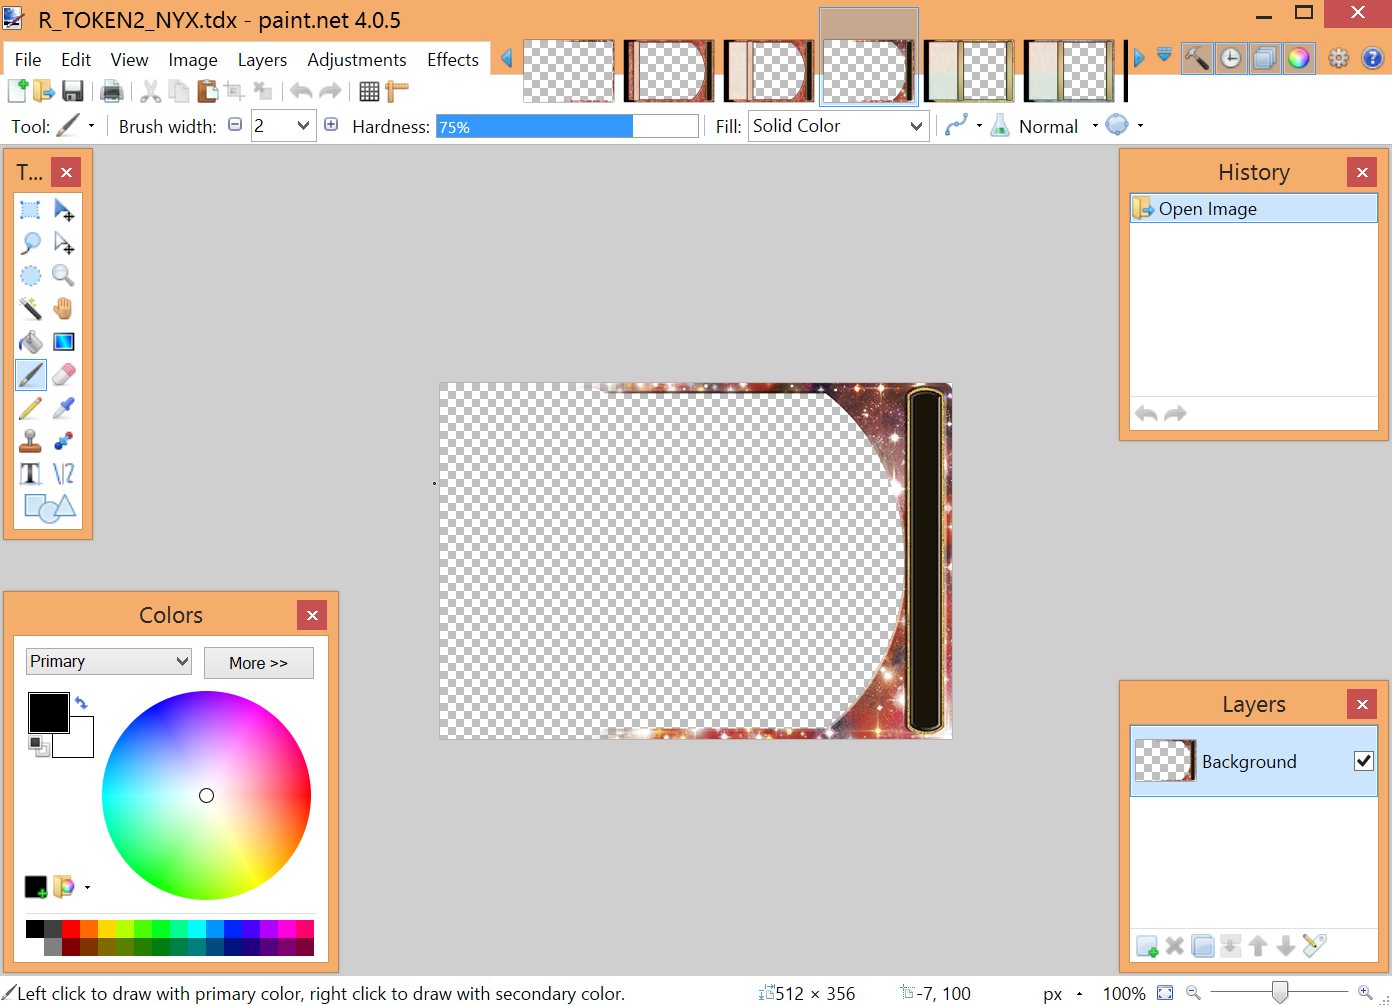Image resolution: width=1392 pixels, height=1005 pixels.
Task: Toggle the Tools window button
Action: tap(1197, 58)
